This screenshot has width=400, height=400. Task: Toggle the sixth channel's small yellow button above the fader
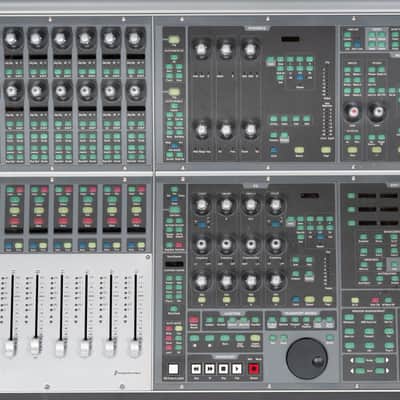(x=141, y=245)
